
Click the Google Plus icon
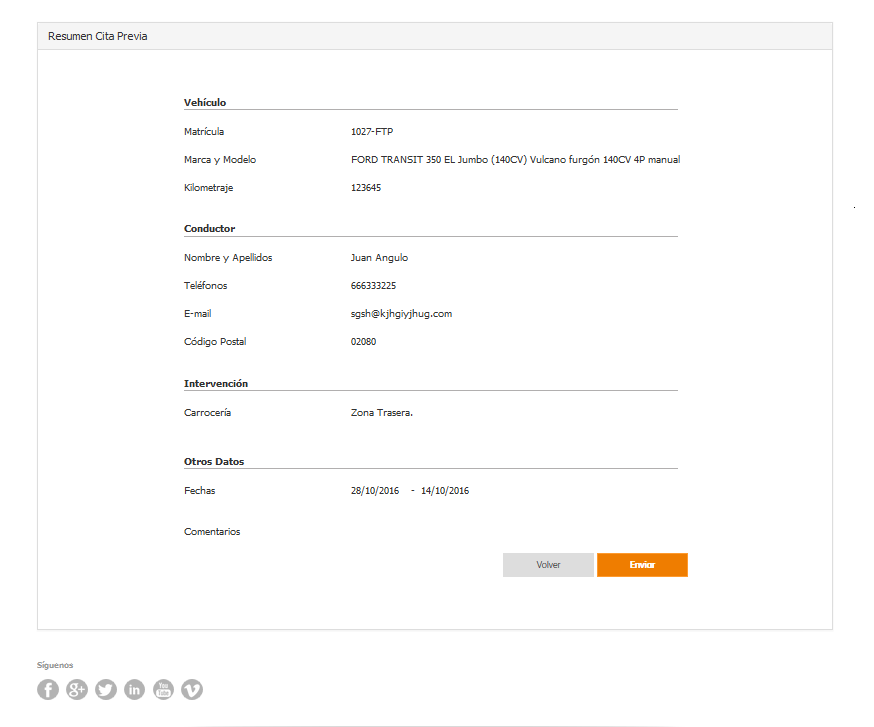pos(77,689)
